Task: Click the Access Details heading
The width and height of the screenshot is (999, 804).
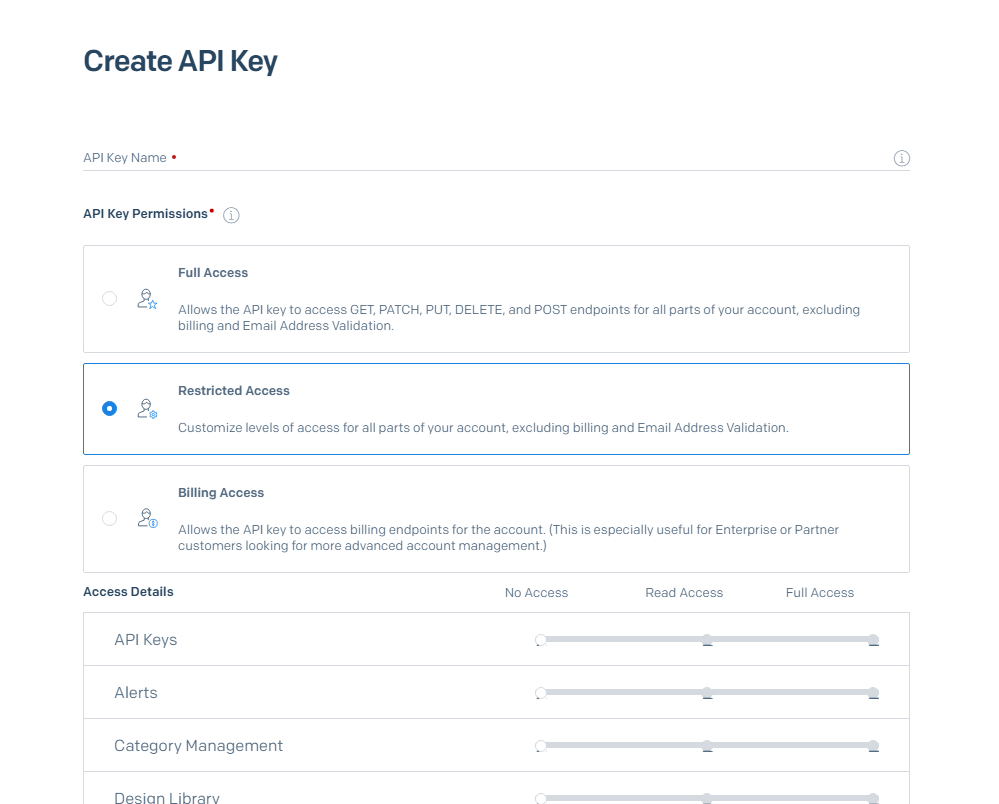Action: coord(128,592)
